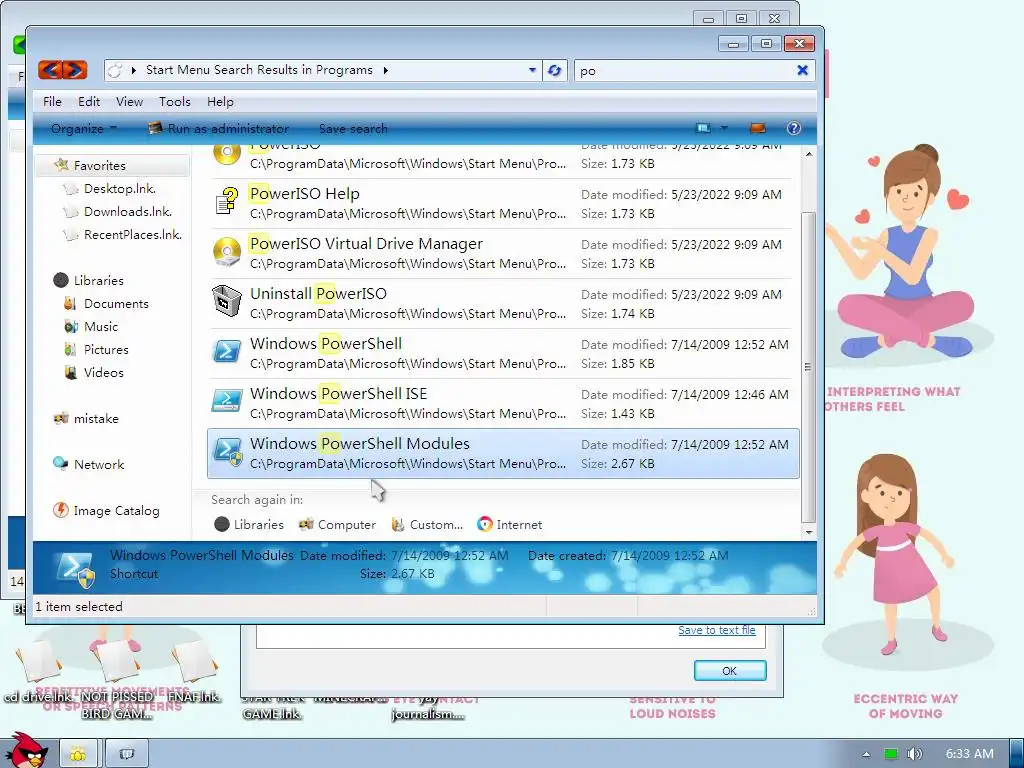Toggle the preview pane icon

tap(758, 128)
